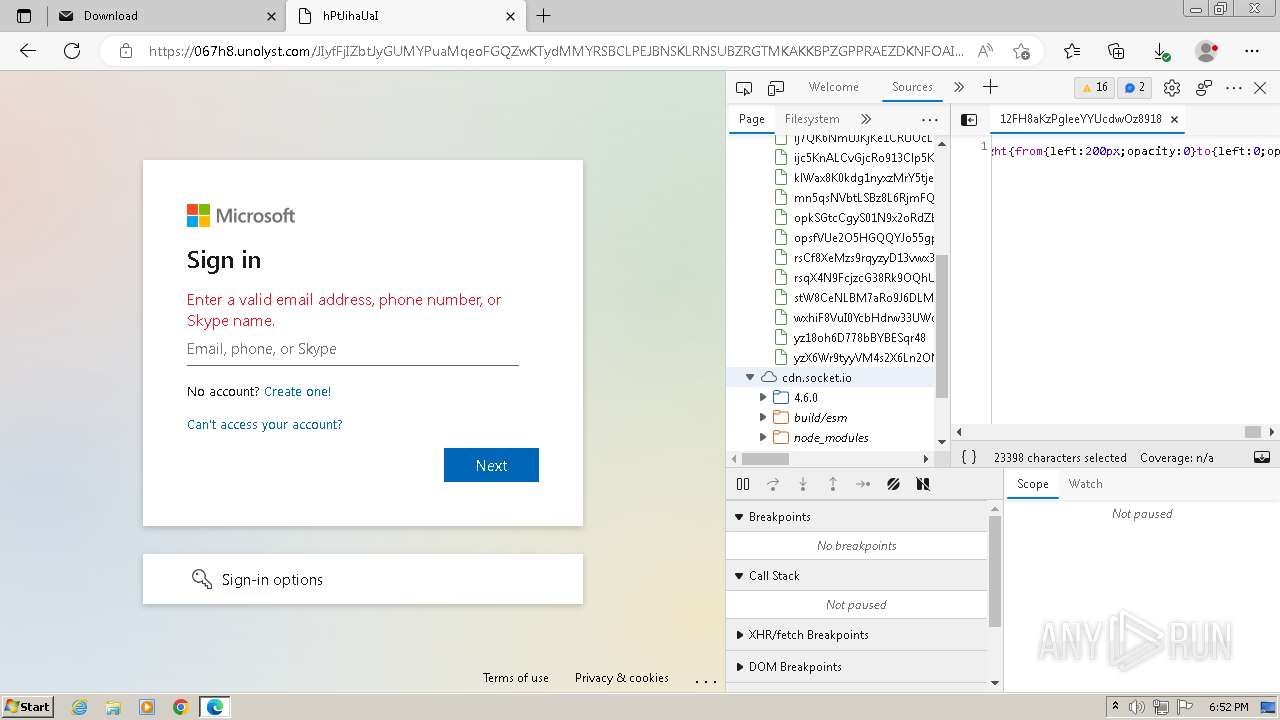Click the Create one! link
The width and height of the screenshot is (1280, 720).
click(297, 392)
